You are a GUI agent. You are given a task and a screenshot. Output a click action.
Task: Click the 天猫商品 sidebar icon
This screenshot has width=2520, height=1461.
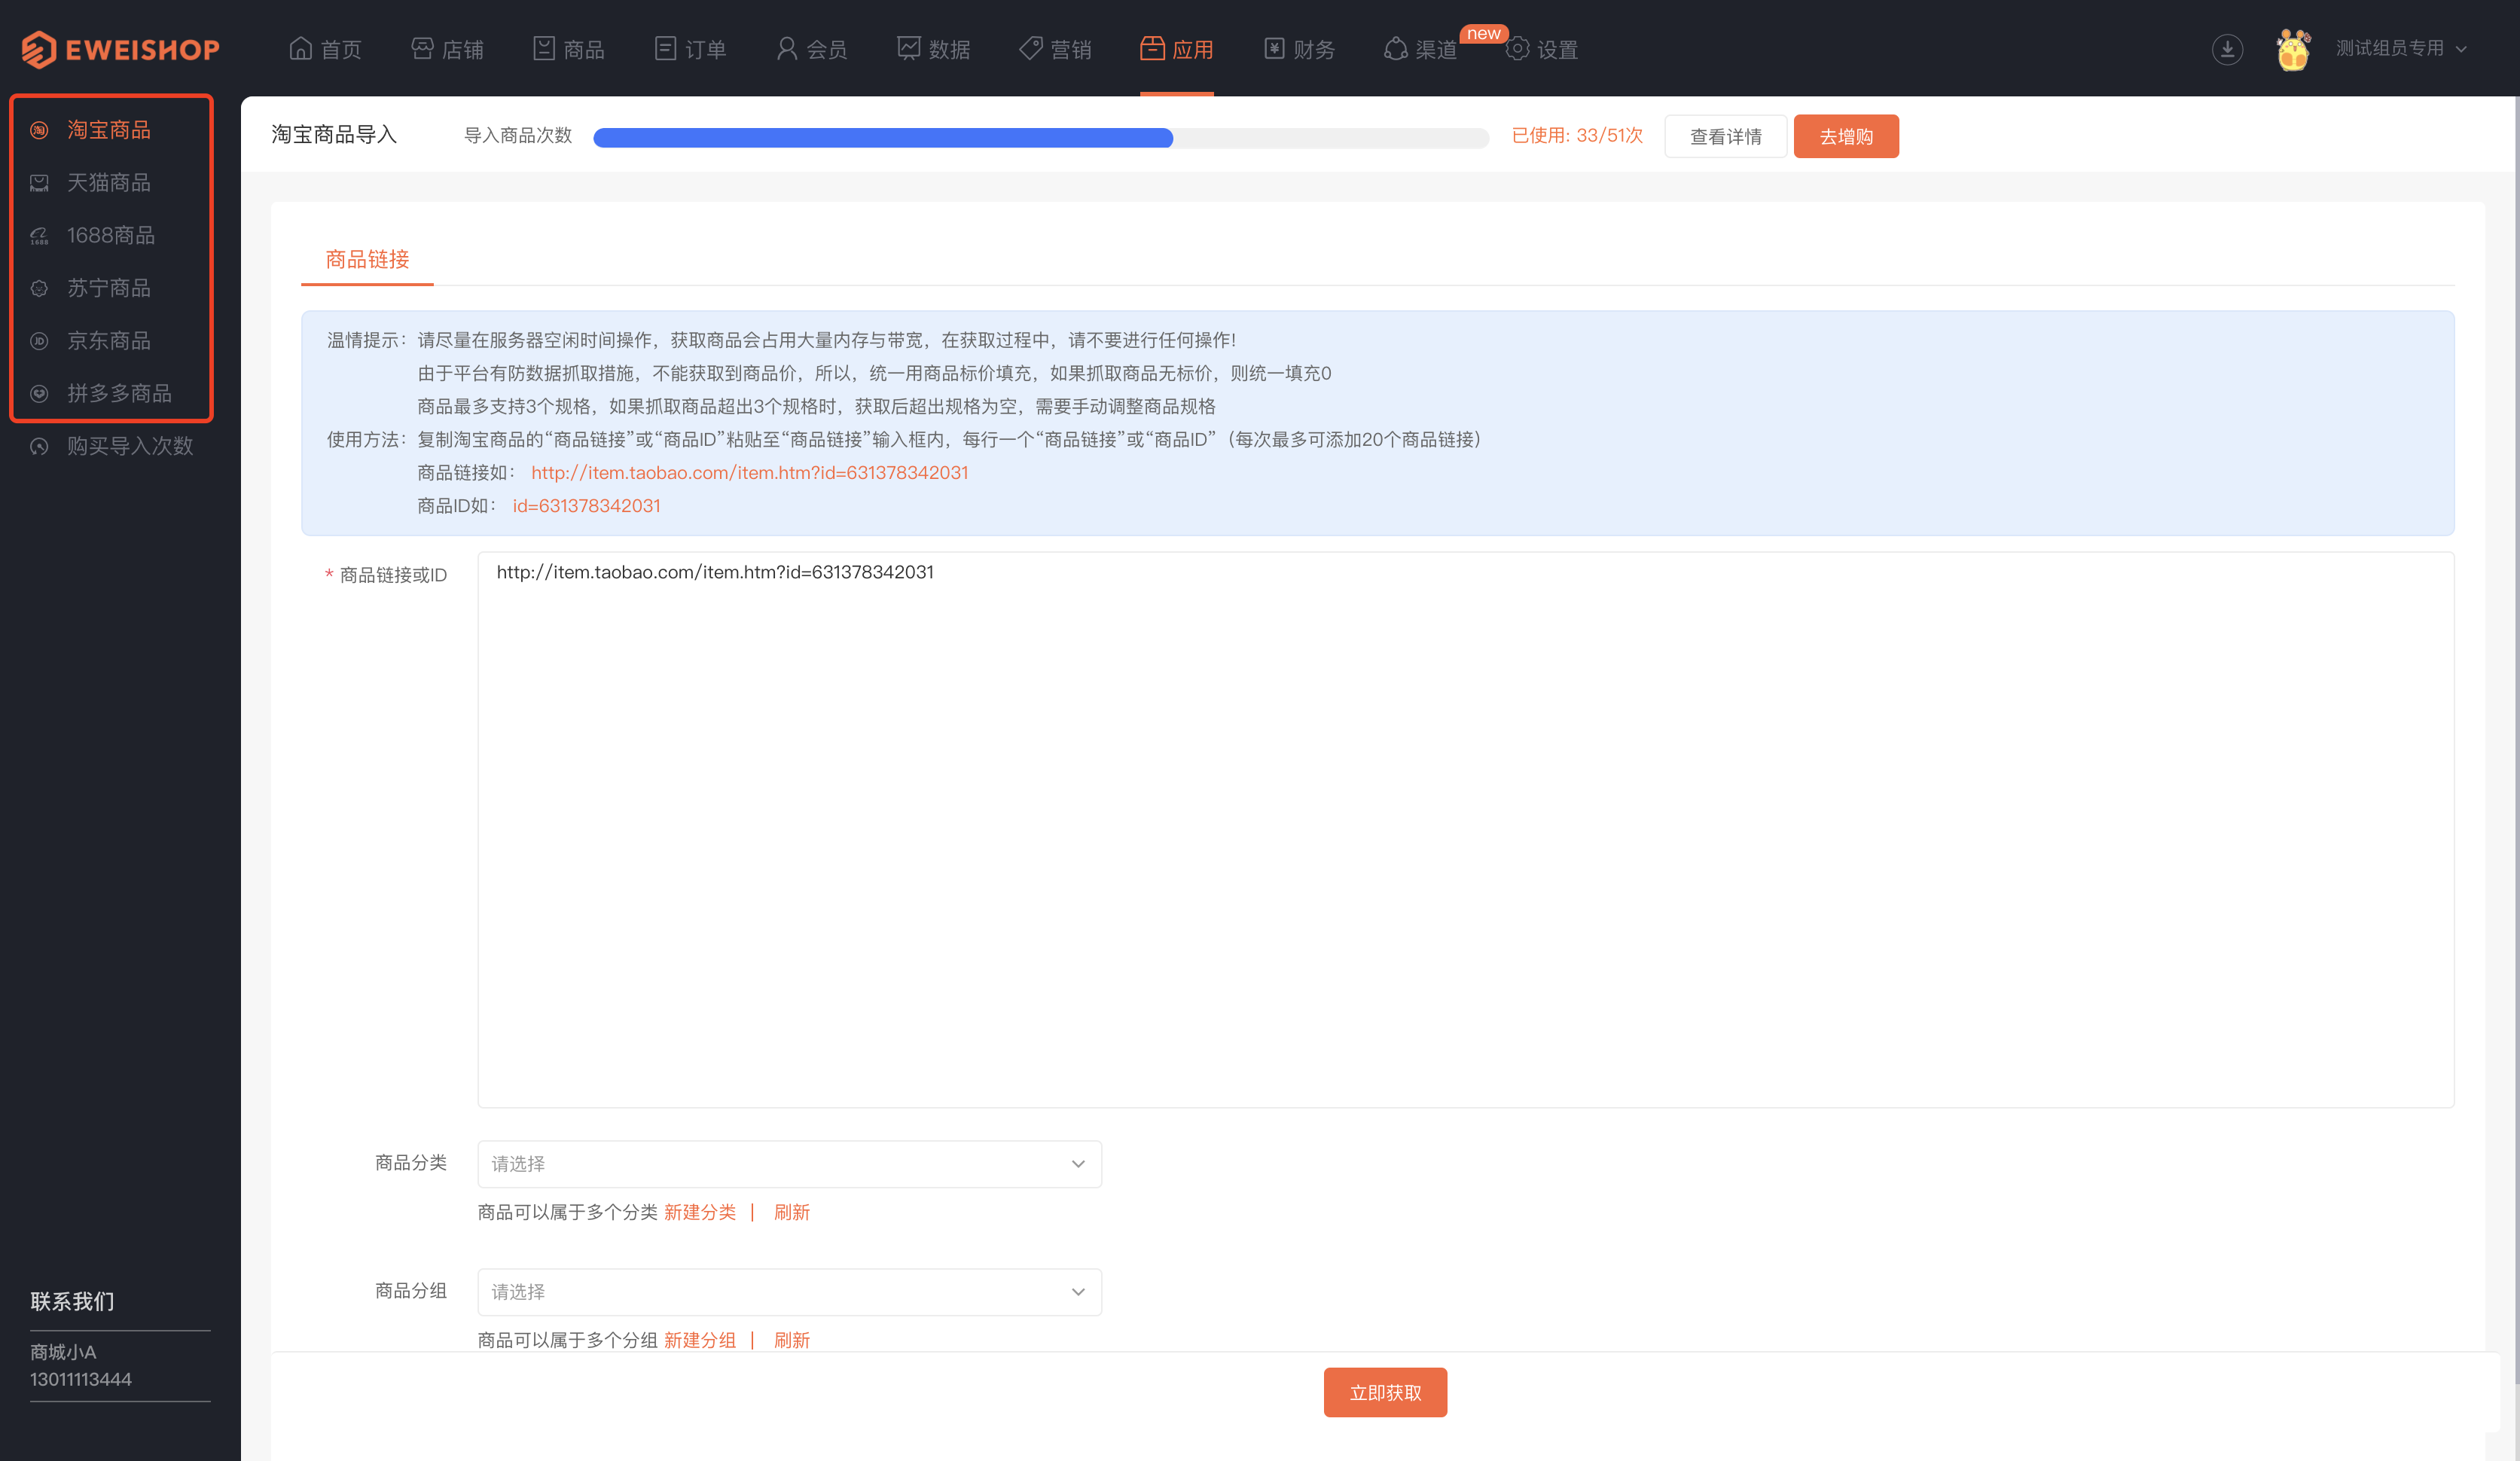[x=39, y=183]
